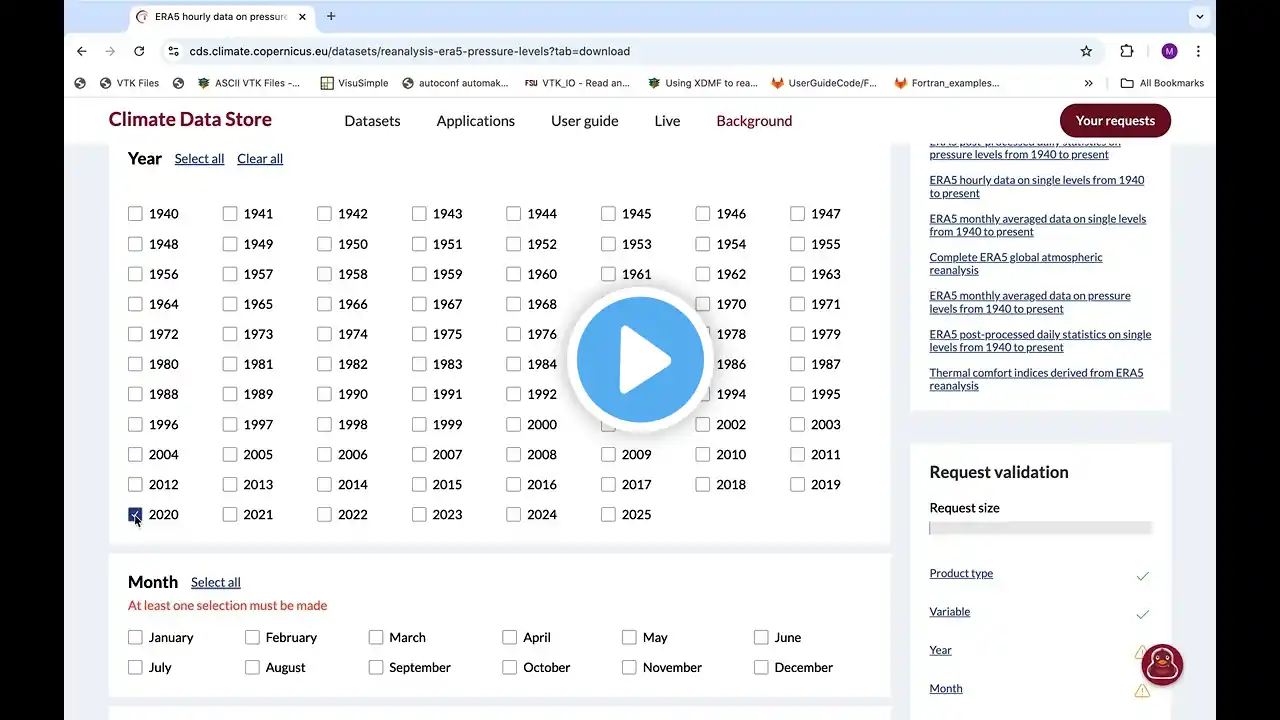Close the ERA5 hourly data browser tab
The image size is (1280, 720).
[x=303, y=17]
